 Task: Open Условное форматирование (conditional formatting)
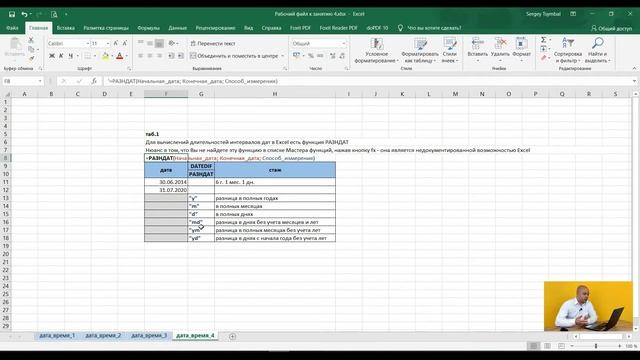(376, 51)
